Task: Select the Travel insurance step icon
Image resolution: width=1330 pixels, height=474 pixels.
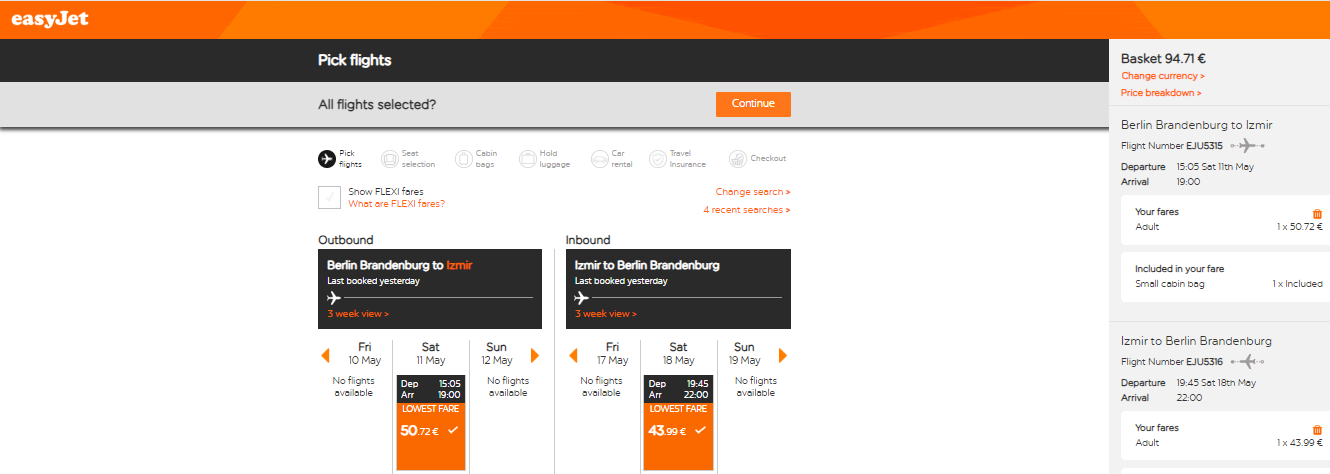Action: coord(657,158)
